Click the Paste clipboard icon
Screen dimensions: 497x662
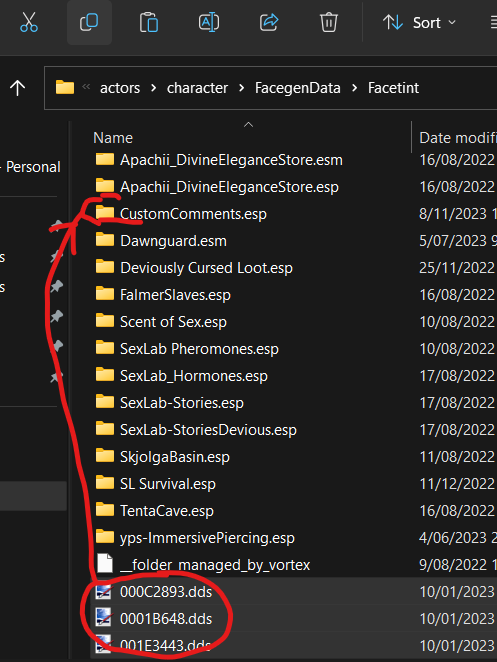(149, 22)
